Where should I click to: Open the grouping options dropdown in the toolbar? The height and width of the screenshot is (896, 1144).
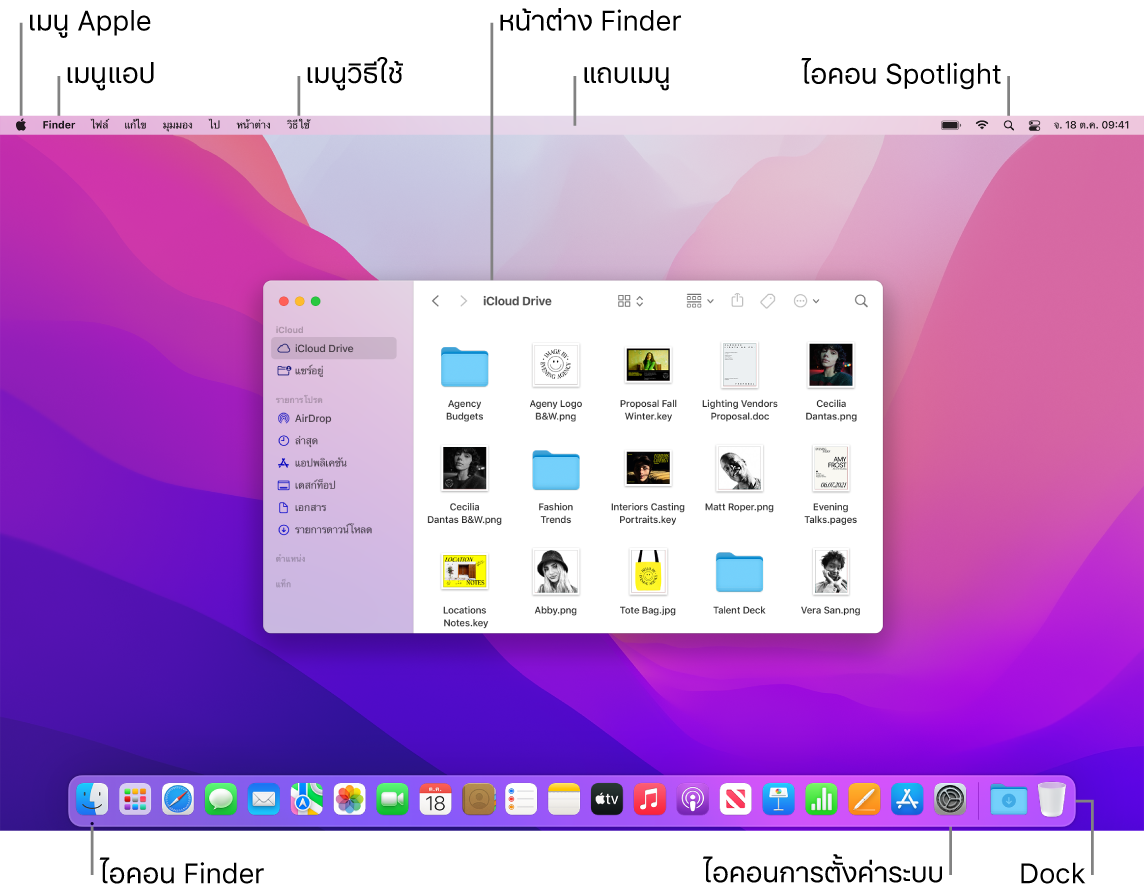pyautogui.click(x=698, y=300)
